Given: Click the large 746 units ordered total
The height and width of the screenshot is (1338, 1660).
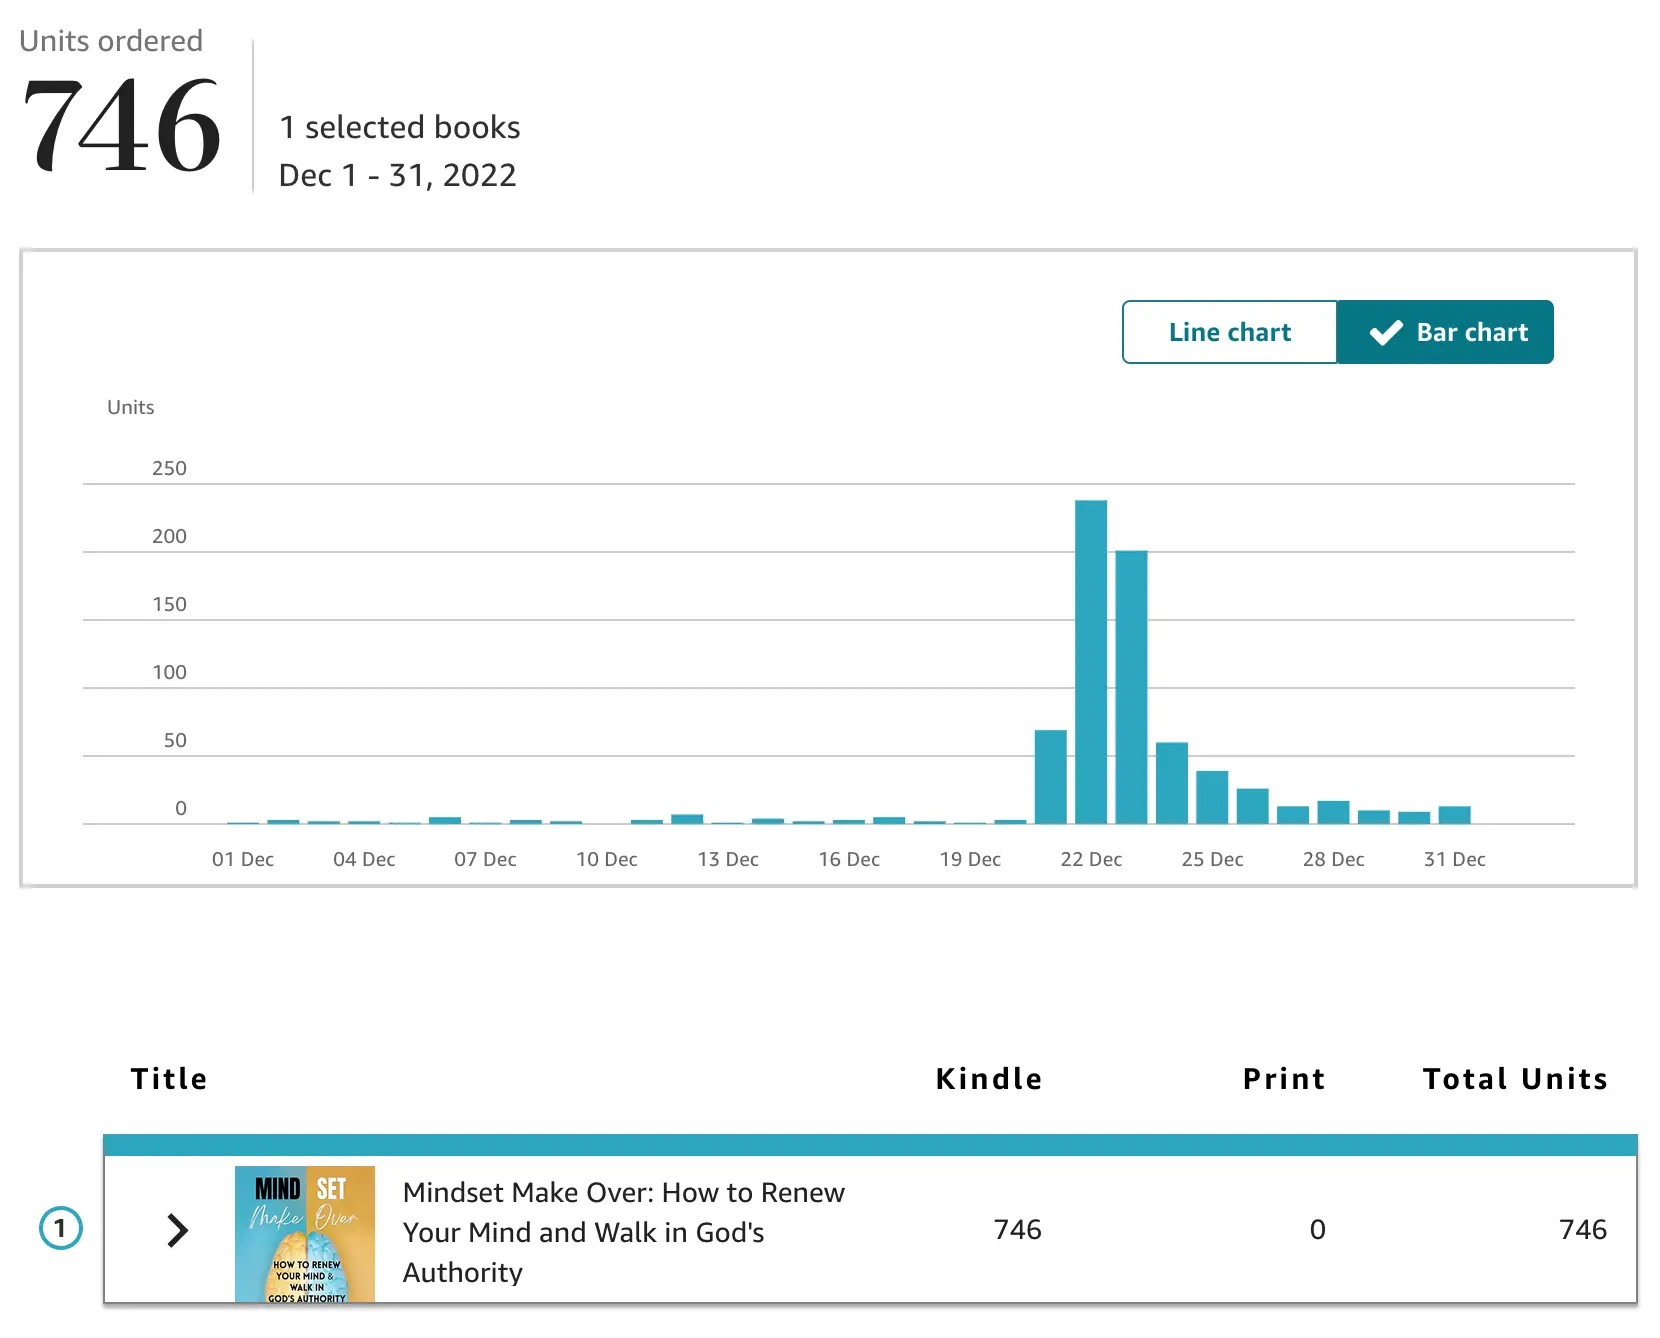Looking at the screenshot, I should (121, 126).
